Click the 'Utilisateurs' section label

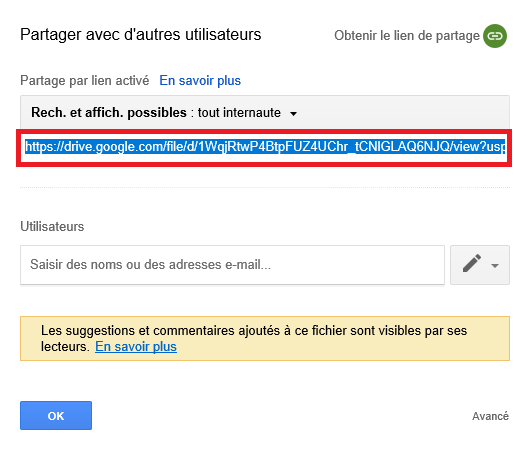[52, 226]
